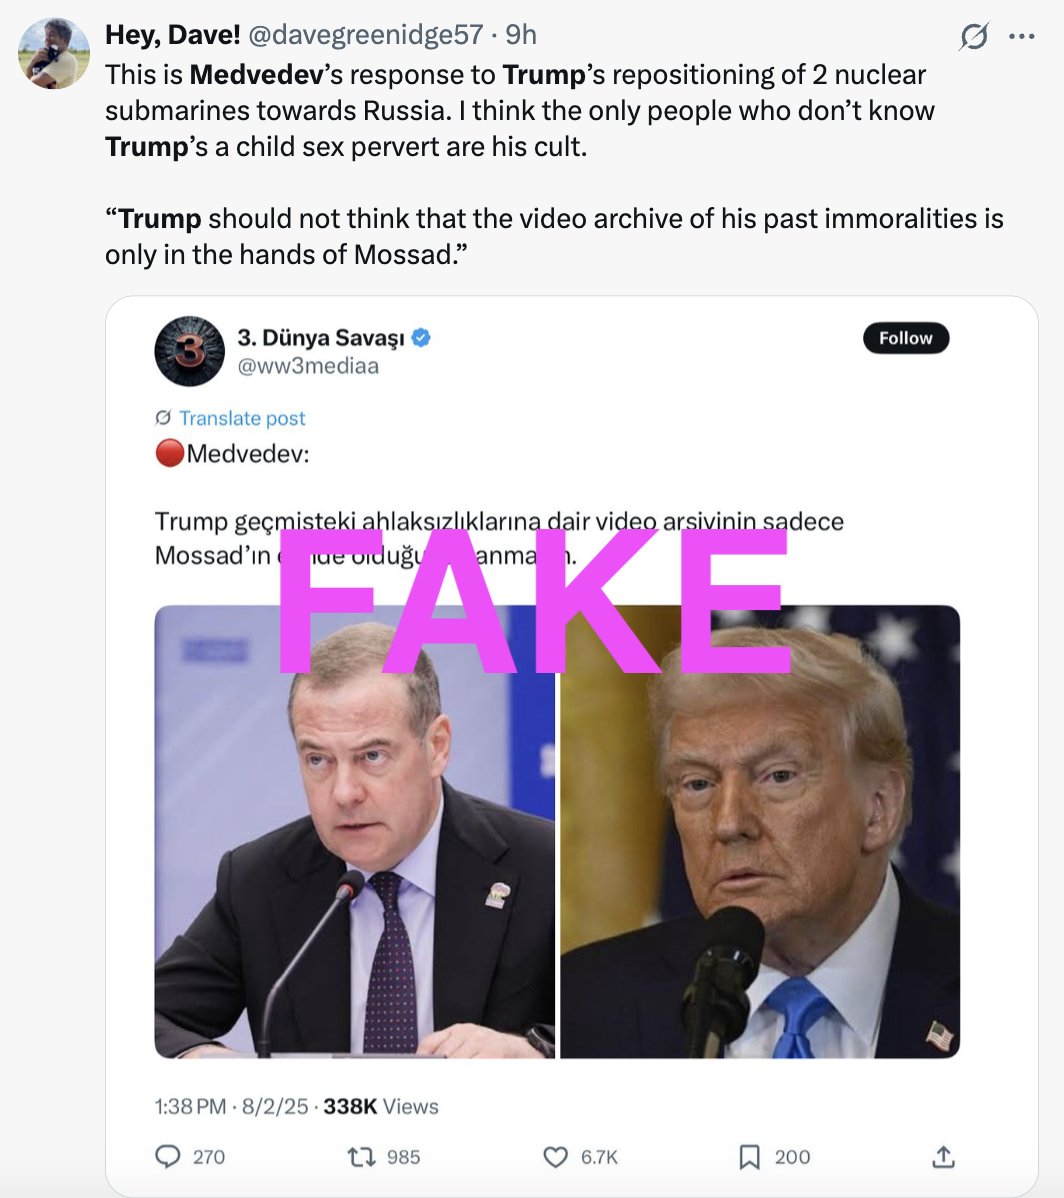Open the three-dot more options menu

1022,36
